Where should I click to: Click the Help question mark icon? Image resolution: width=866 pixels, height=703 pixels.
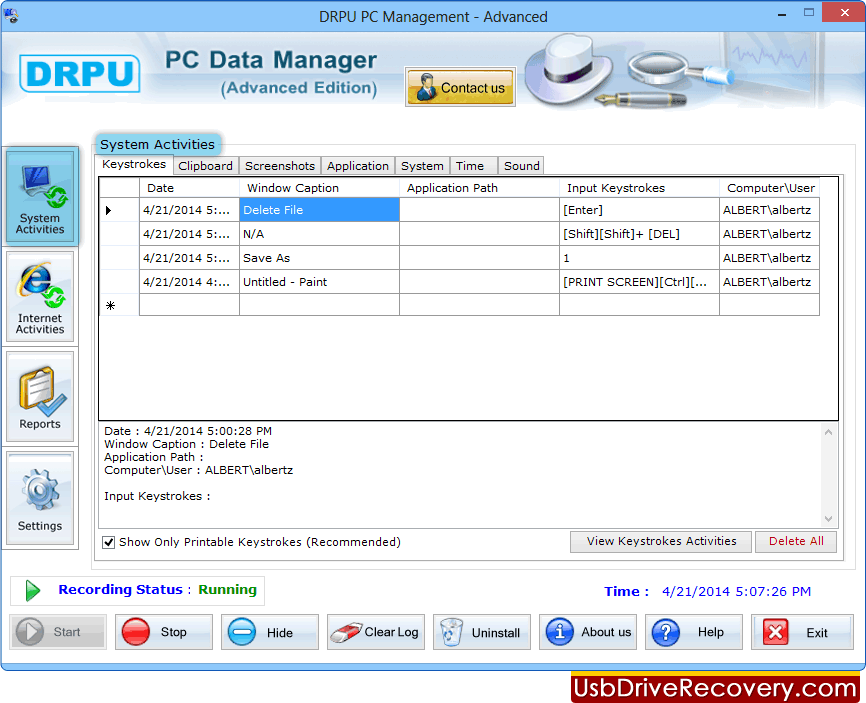pos(666,632)
